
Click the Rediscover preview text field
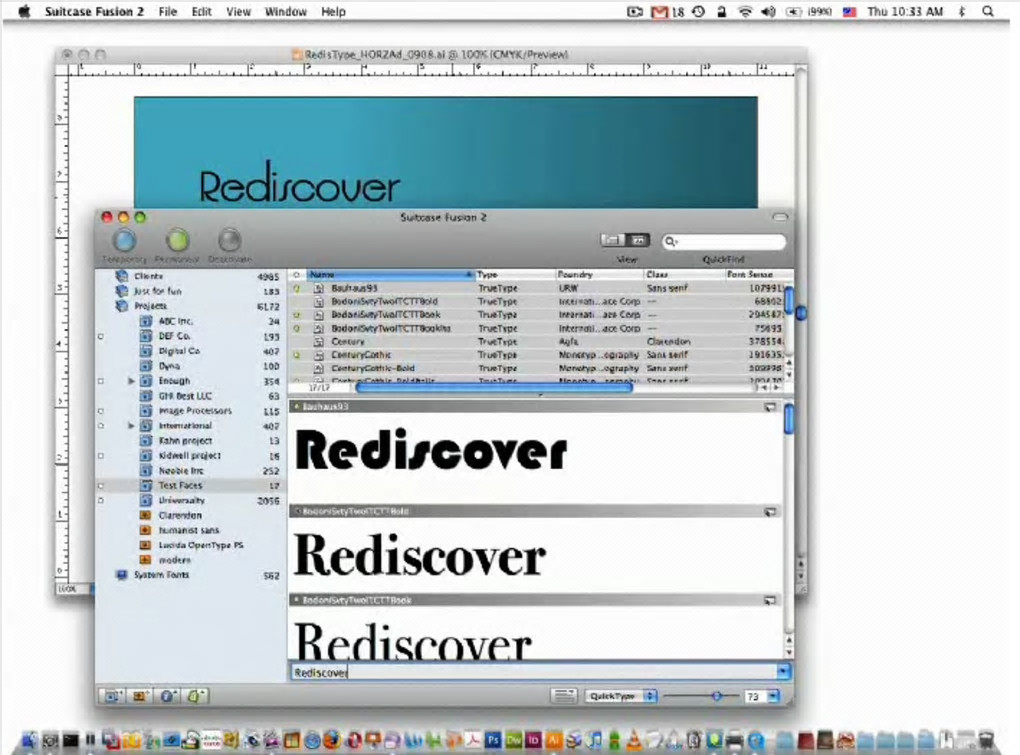[x=533, y=672]
